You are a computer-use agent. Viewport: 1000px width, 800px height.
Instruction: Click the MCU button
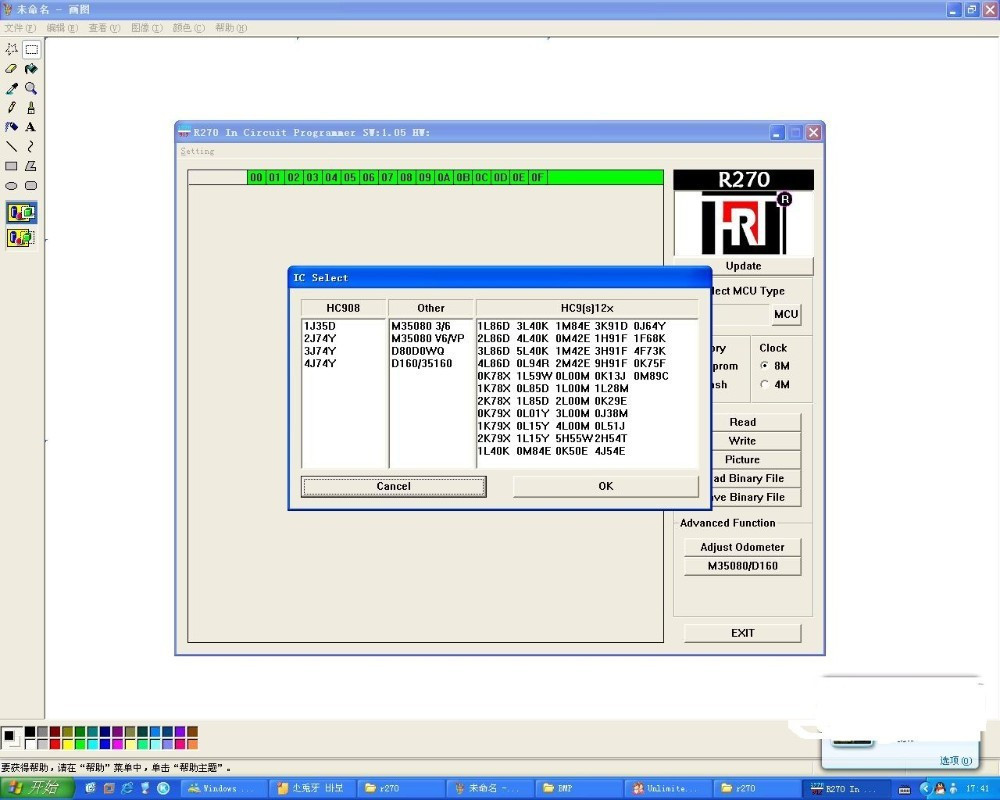pyautogui.click(x=786, y=314)
